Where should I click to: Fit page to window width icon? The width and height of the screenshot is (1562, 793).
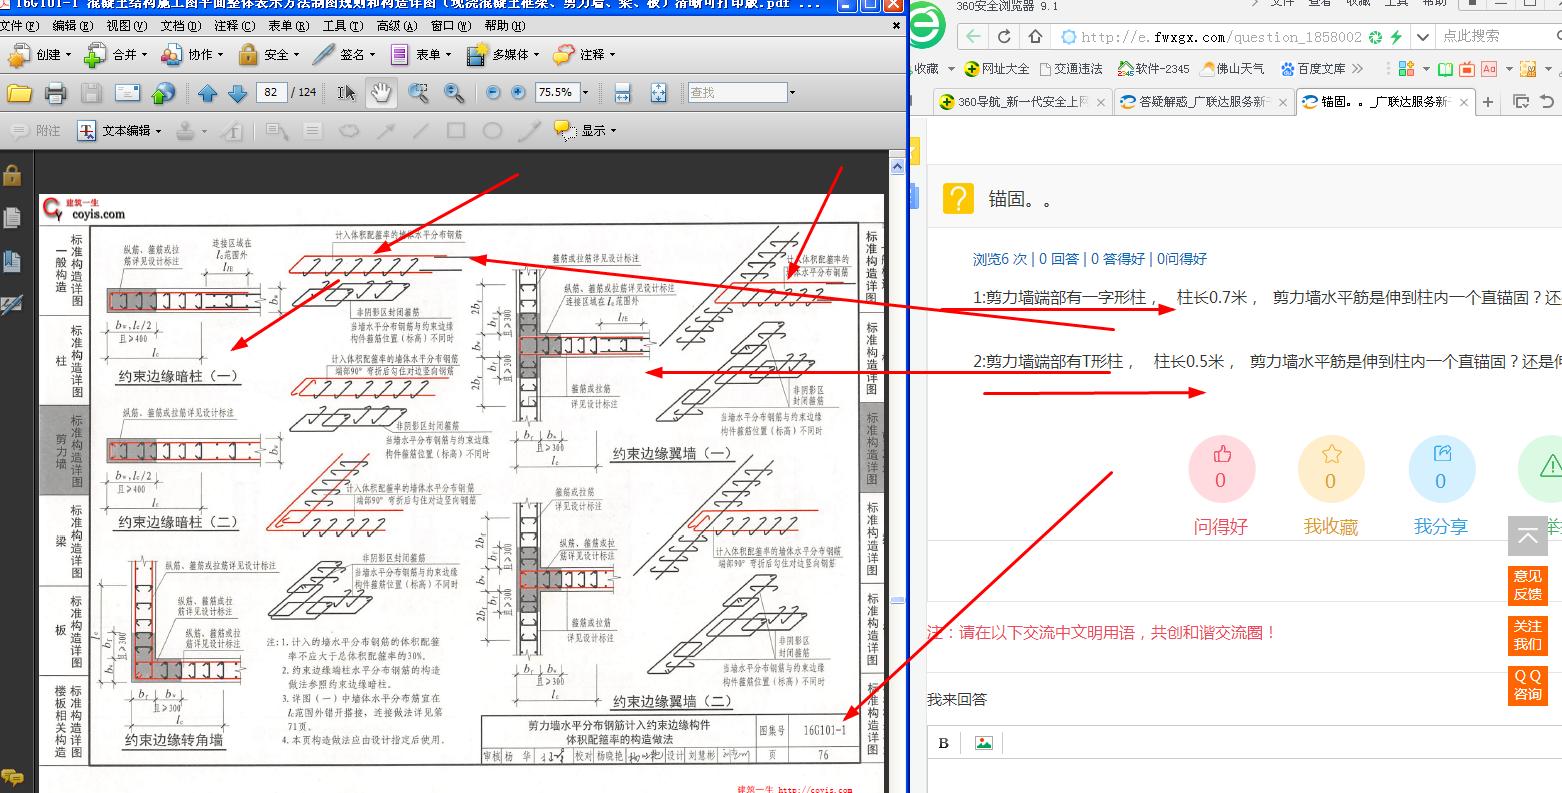(x=622, y=93)
